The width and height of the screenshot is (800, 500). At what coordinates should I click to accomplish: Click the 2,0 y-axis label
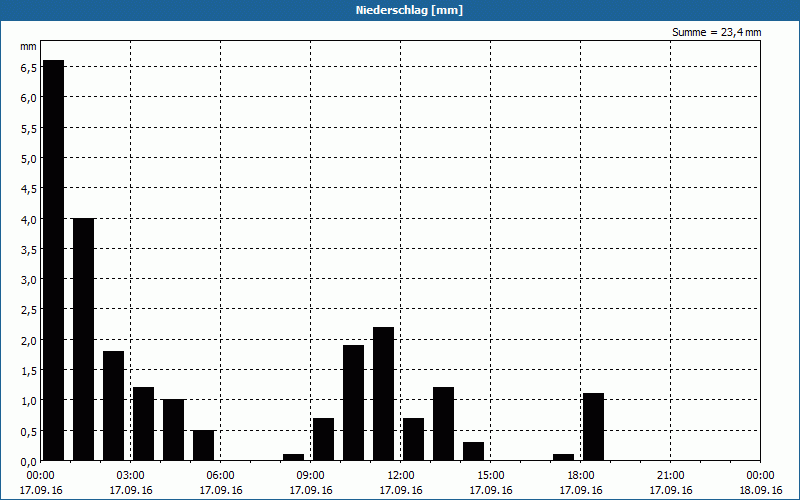click(28, 340)
